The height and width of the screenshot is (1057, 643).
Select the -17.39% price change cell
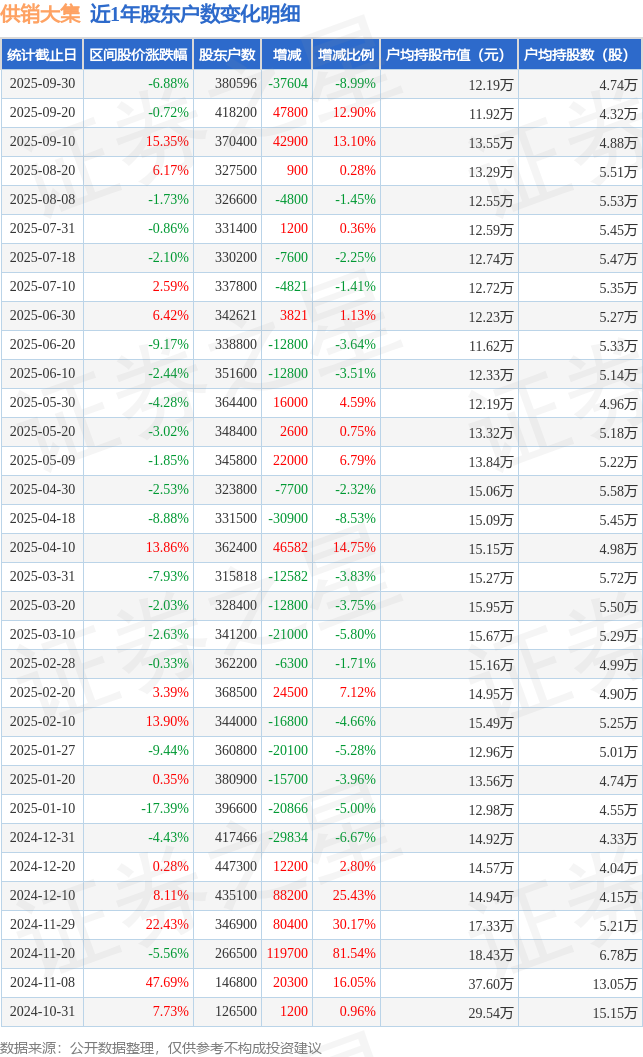(164, 809)
